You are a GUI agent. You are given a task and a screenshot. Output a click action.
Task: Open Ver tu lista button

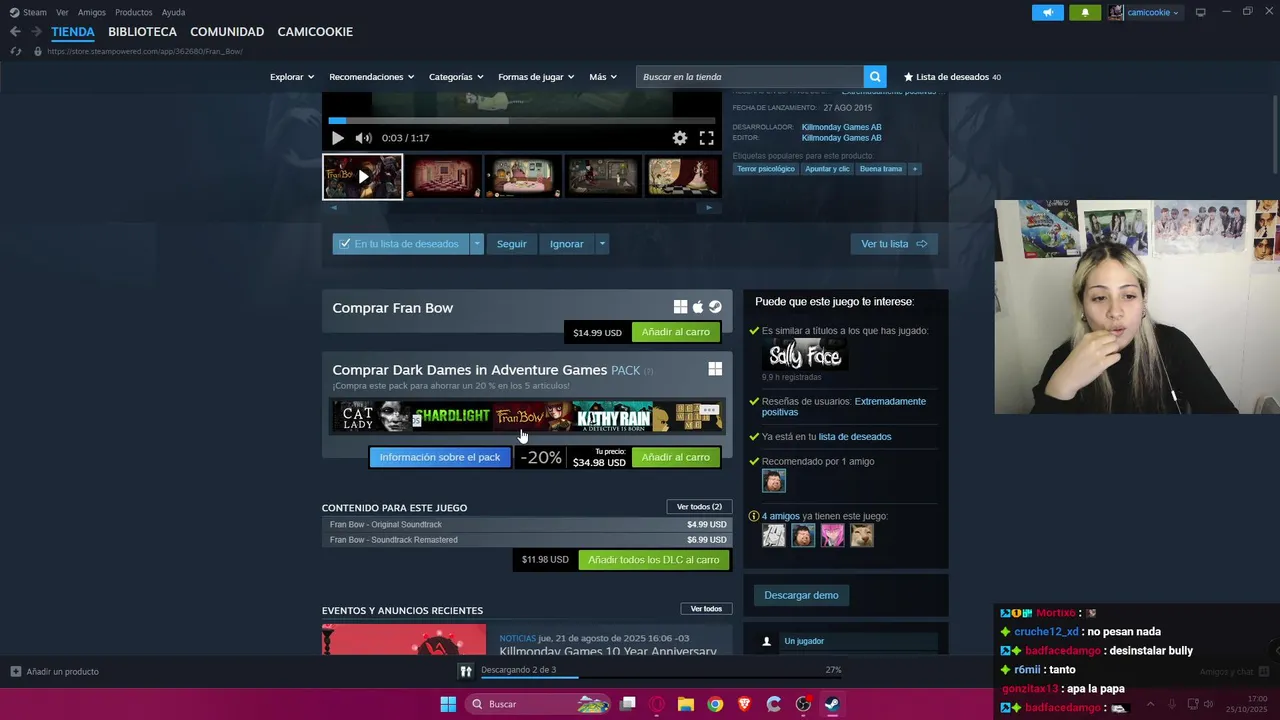click(x=894, y=244)
